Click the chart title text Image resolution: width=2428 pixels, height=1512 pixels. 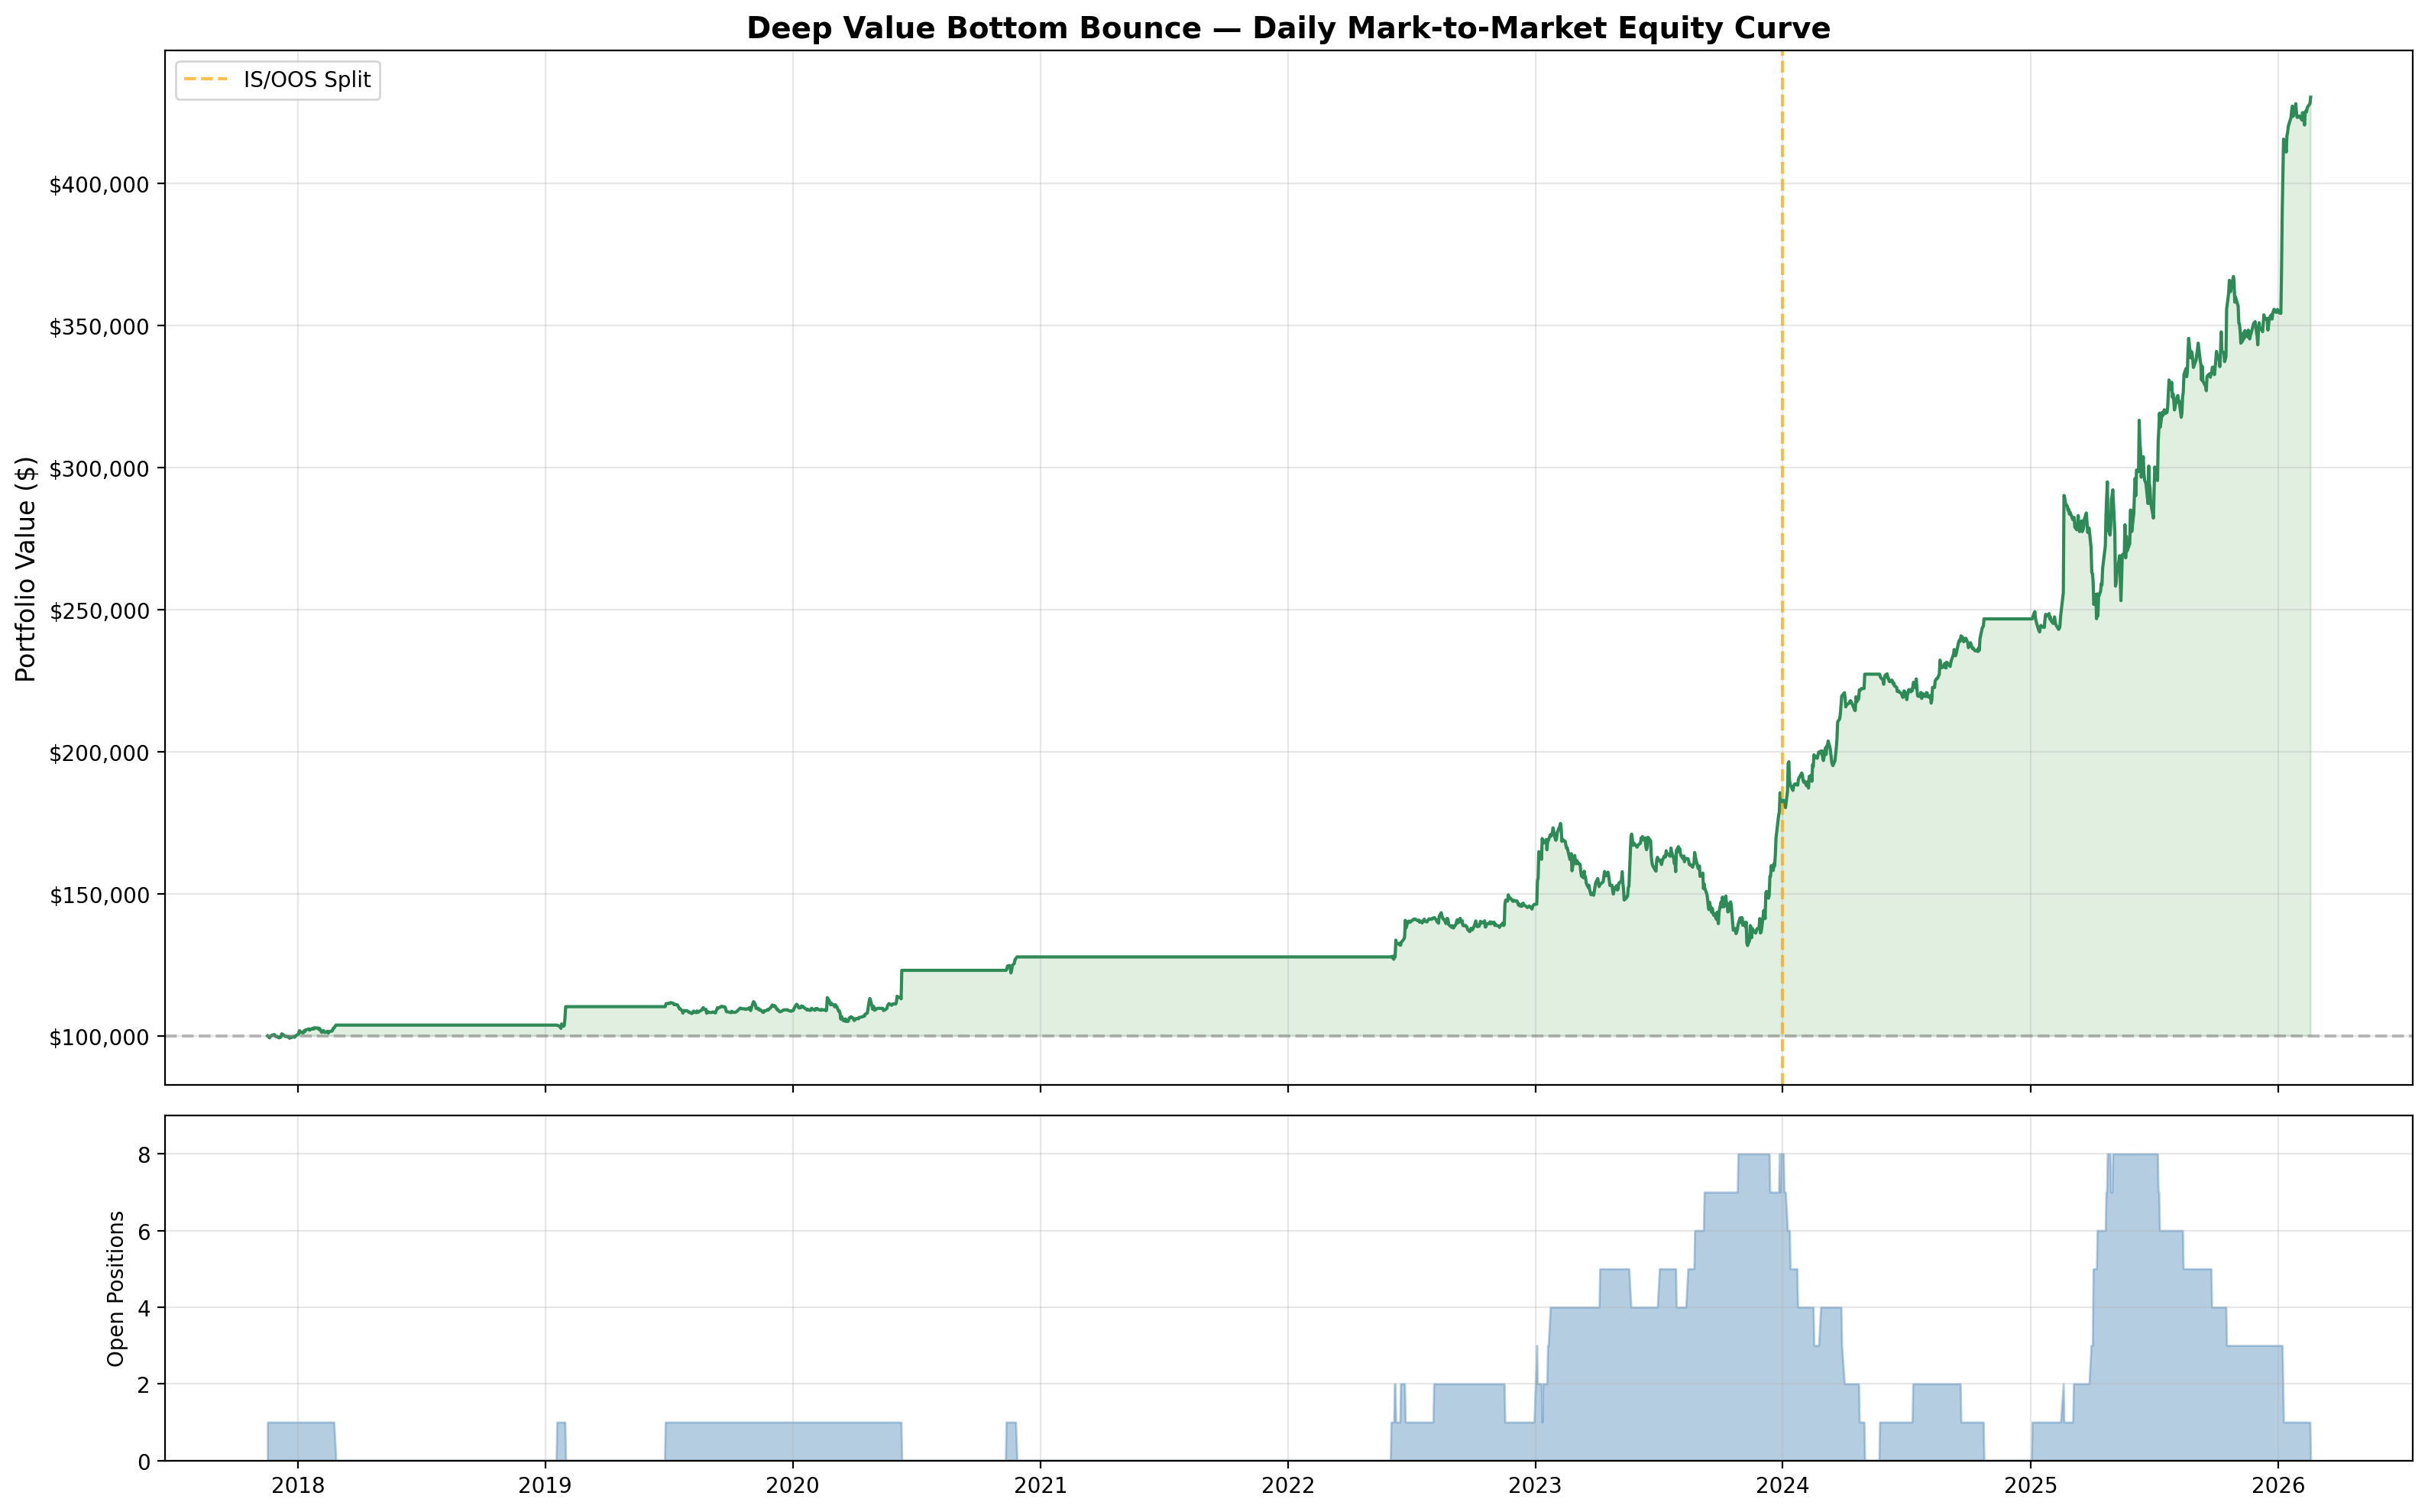click(1288, 28)
